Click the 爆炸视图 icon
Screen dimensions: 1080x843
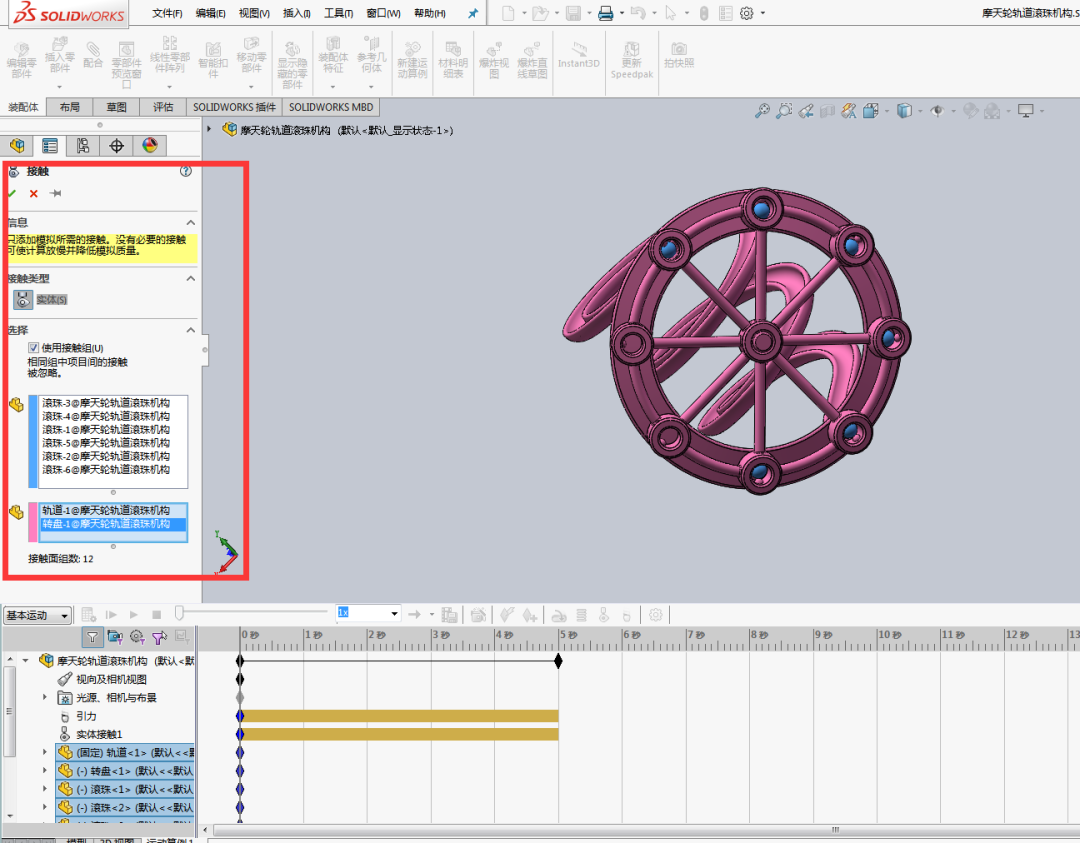pos(493,60)
